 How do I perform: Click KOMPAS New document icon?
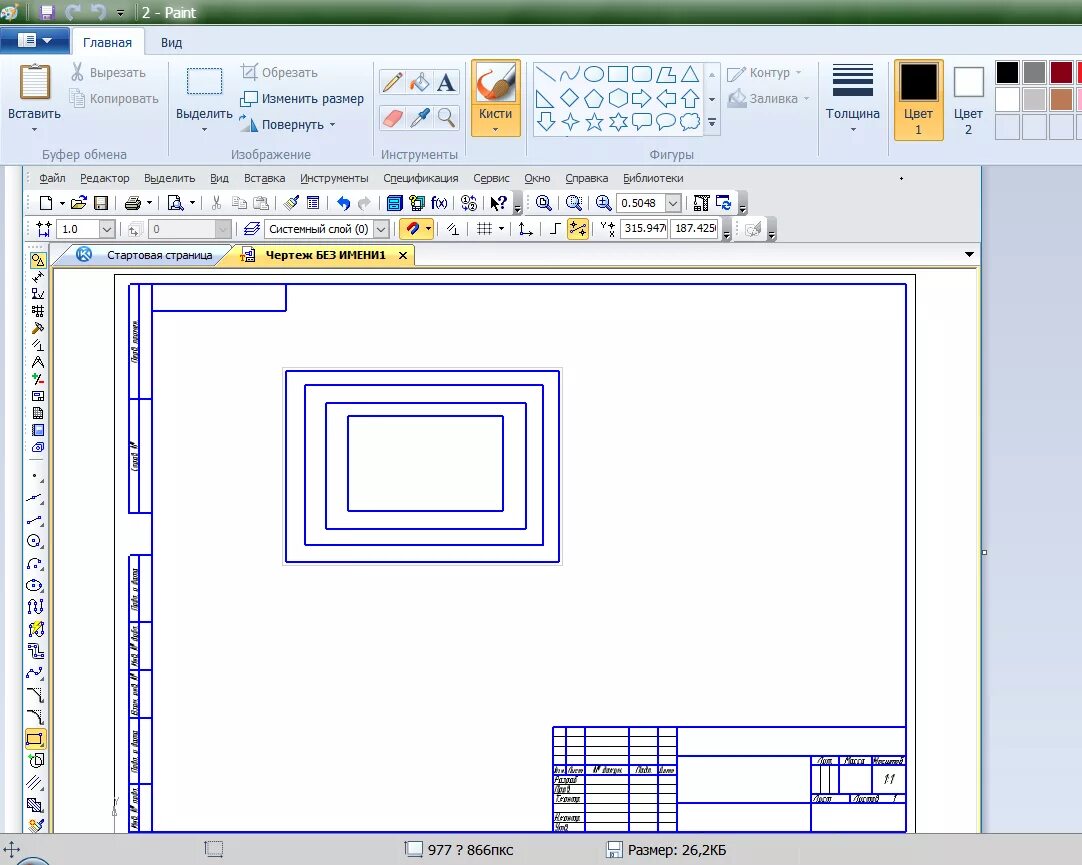click(46, 203)
